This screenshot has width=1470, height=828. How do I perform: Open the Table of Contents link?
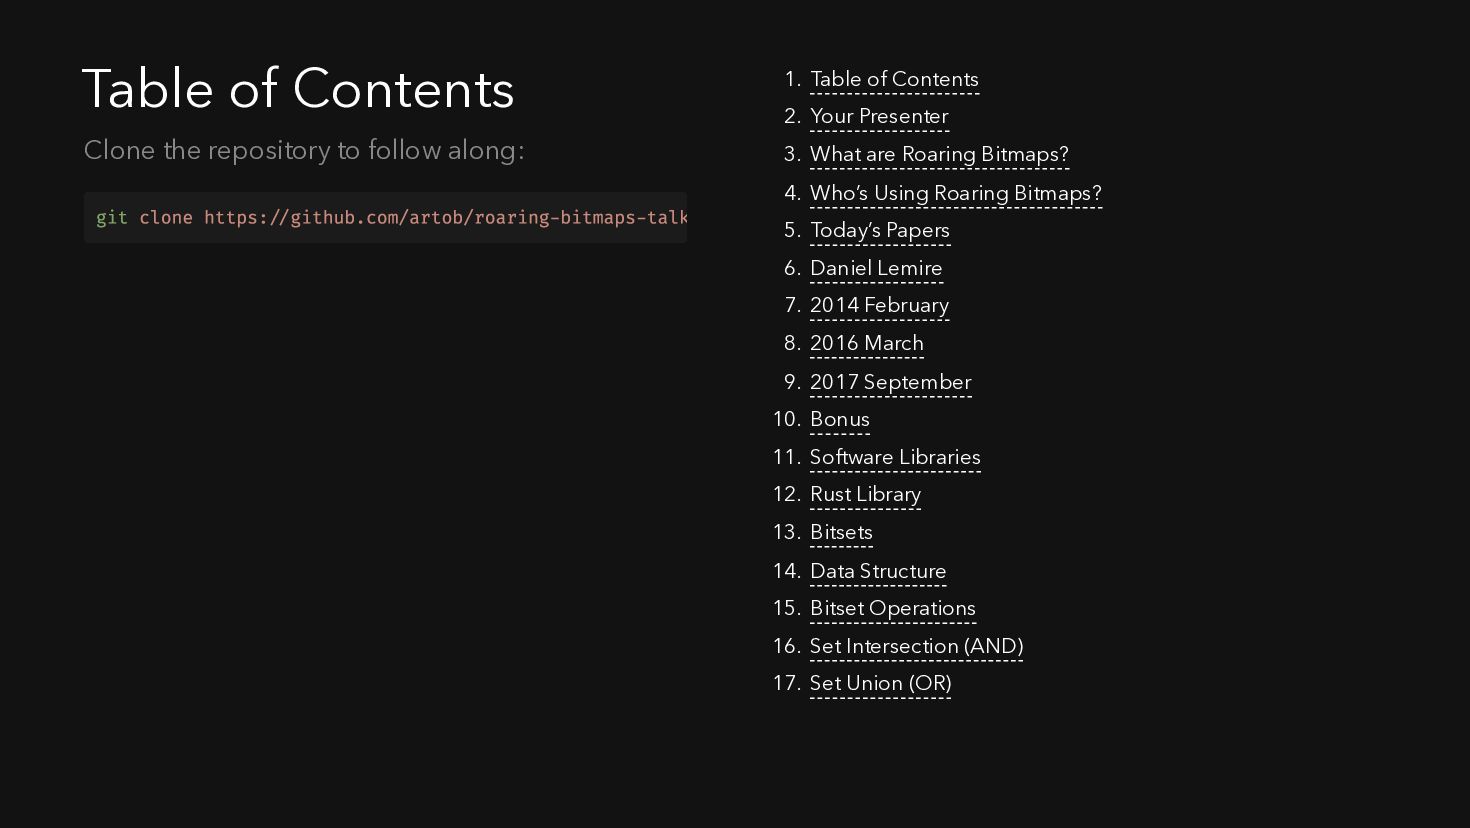894,80
